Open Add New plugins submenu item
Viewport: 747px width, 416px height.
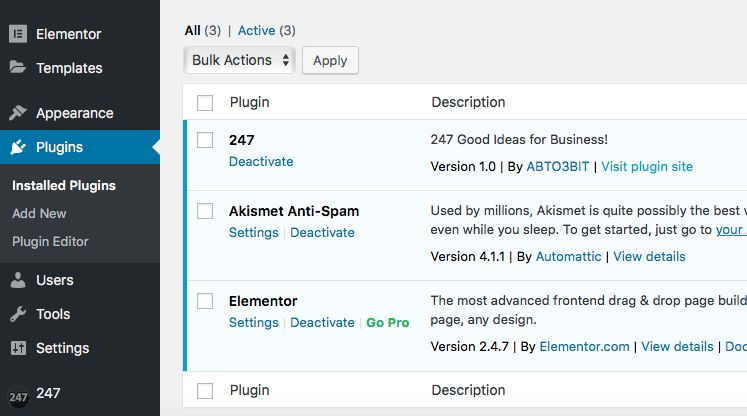click(39, 213)
